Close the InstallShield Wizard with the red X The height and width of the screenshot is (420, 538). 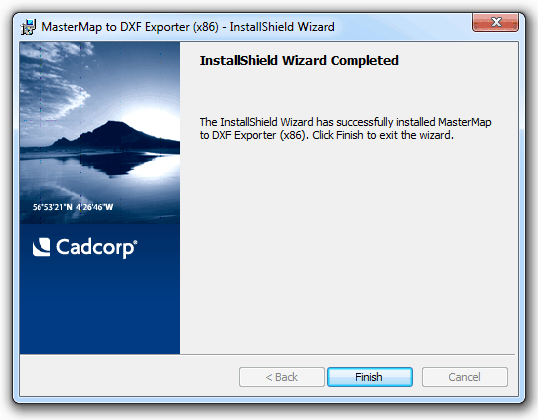[495, 23]
